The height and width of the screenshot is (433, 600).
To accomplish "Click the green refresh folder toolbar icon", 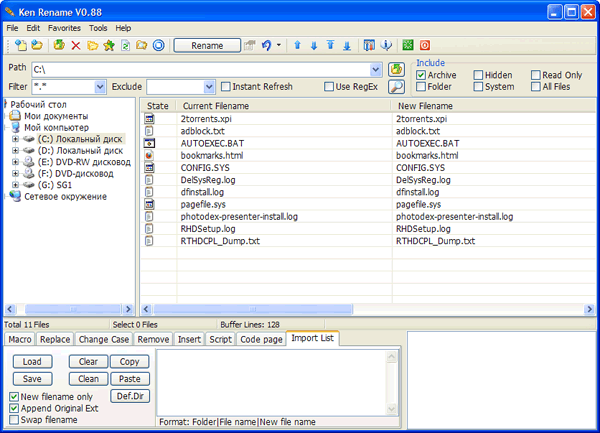I will [x=59, y=45].
